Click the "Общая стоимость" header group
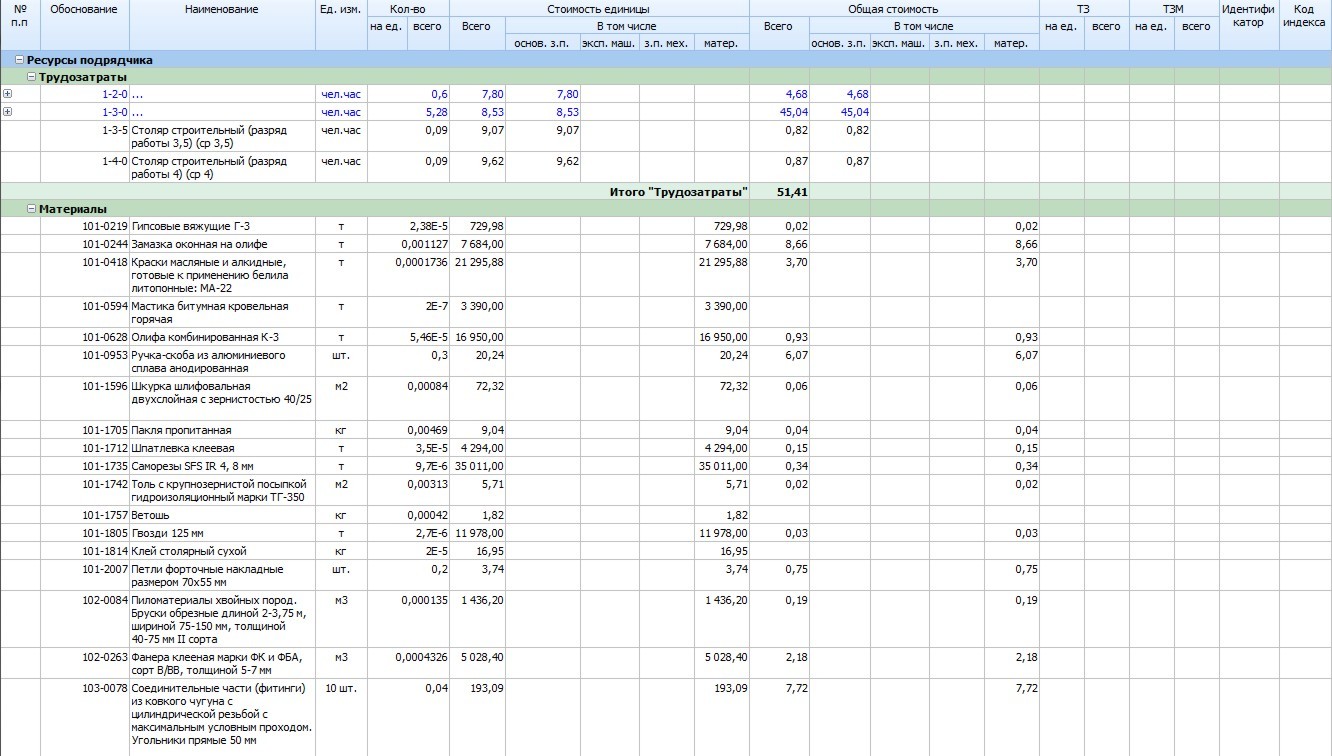Viewport: 1332px width, 756px height. coord(893,9)
